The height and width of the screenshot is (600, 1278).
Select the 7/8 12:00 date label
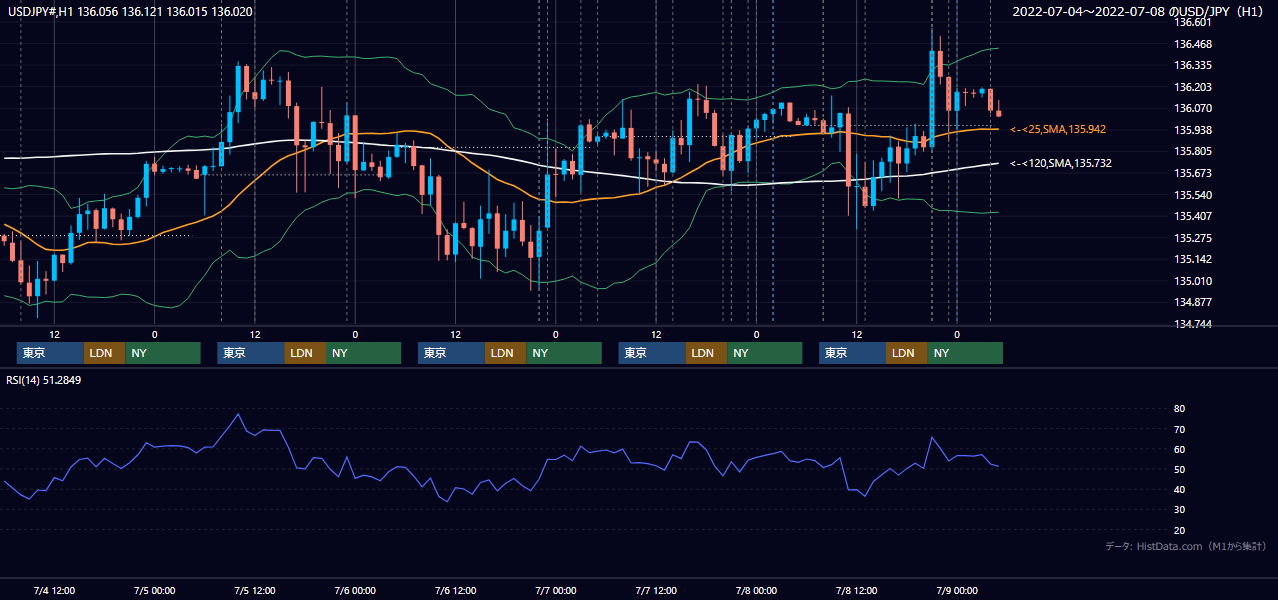coord(856,590)
